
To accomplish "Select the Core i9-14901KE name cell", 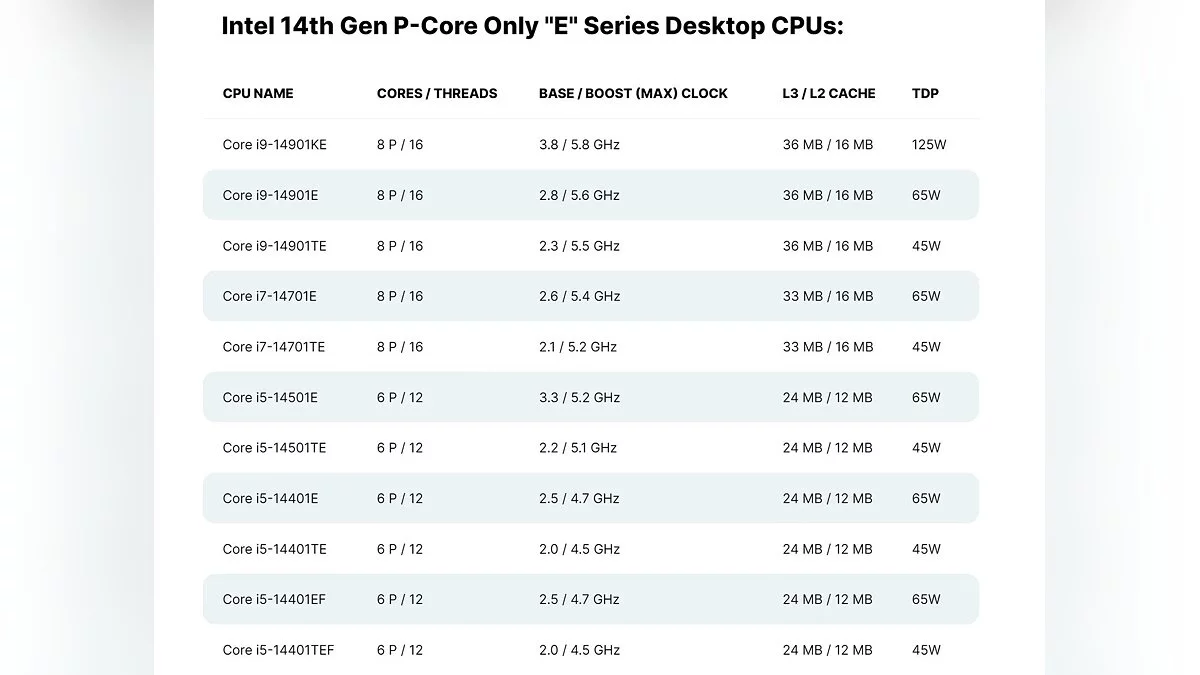I will click(x=275, y=145).
